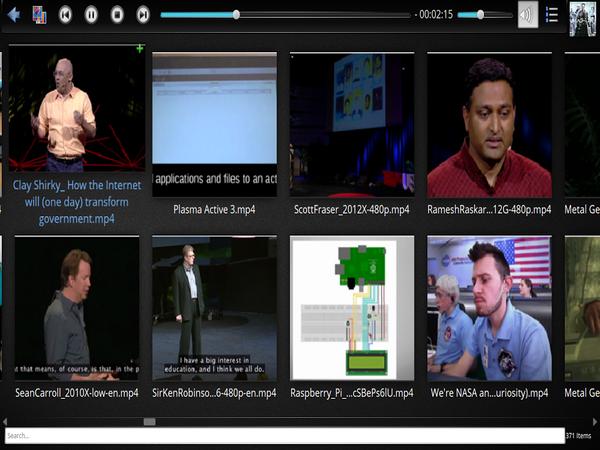The height and width of the screenshot is (450, 600).
Task: Click the playback seek slider
Action: click(285, 15)
